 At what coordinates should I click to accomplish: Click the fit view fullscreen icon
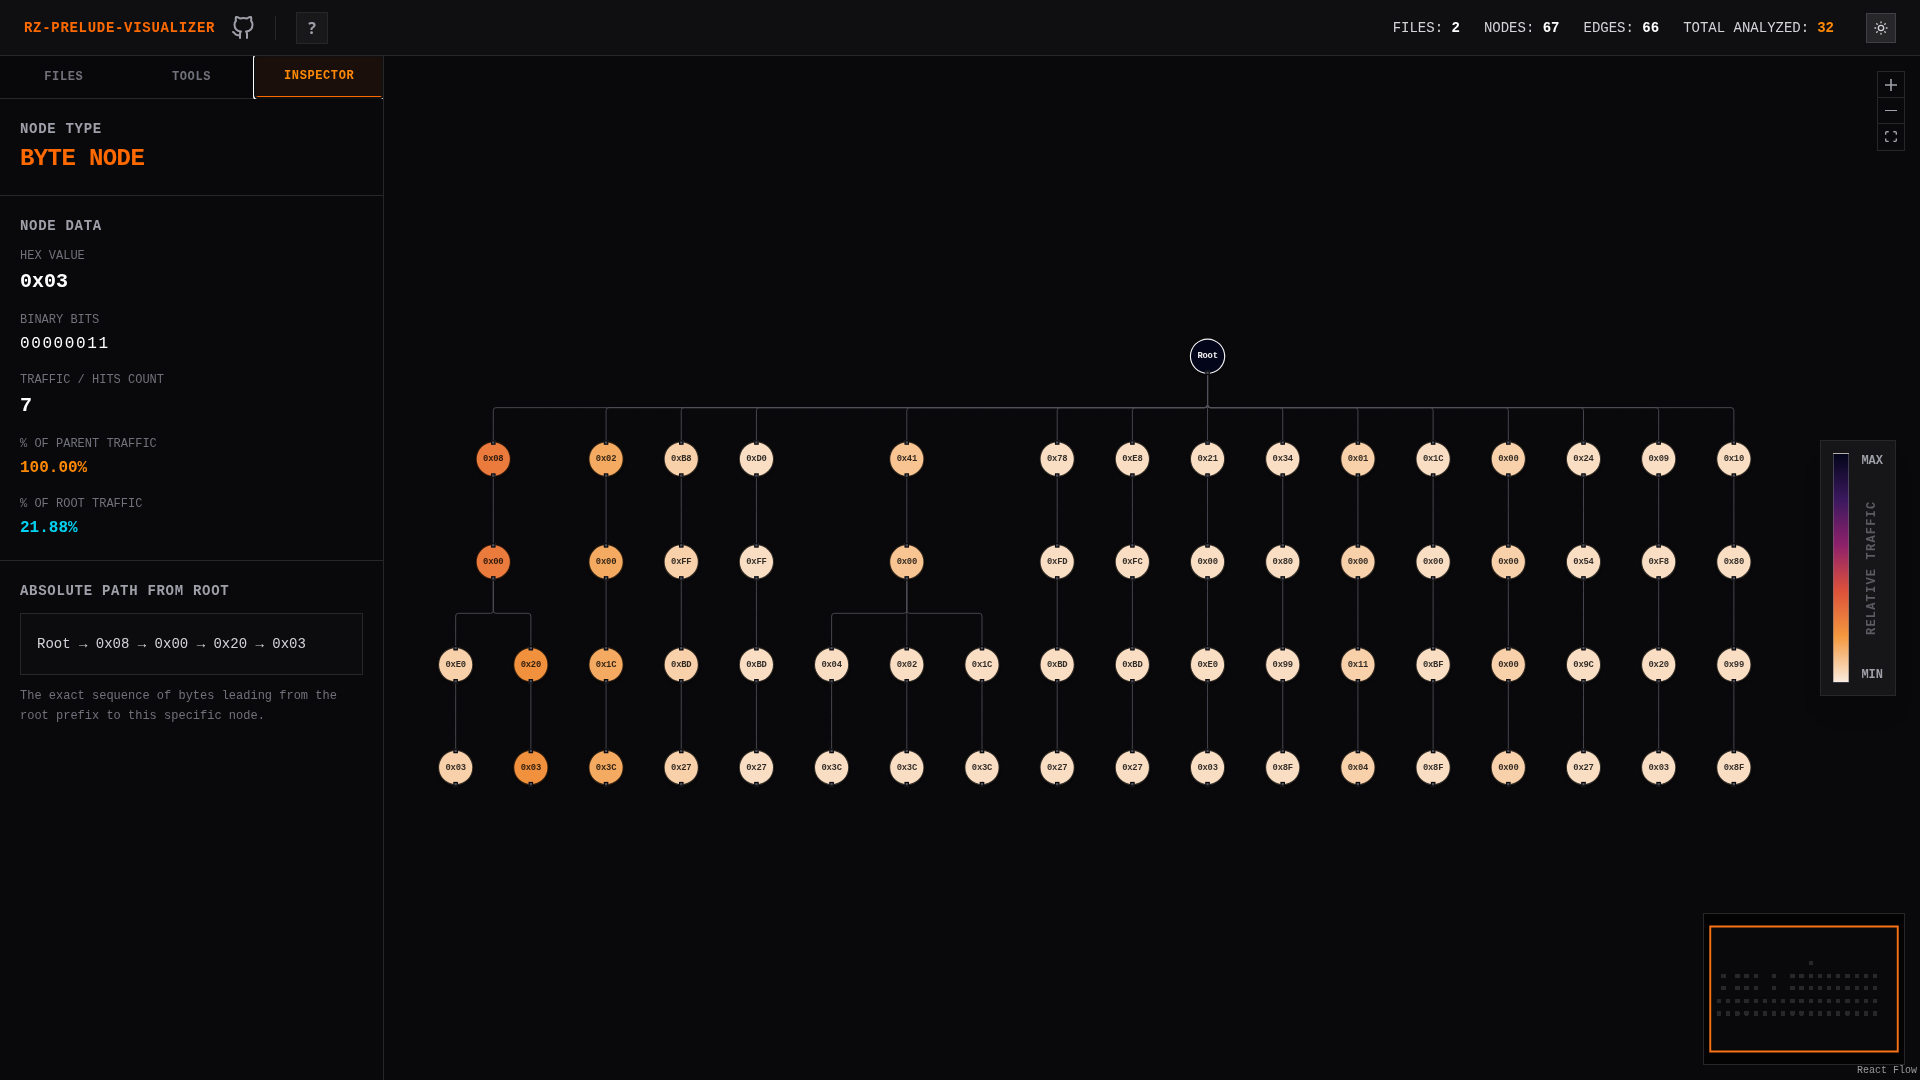click(1891, 137)
